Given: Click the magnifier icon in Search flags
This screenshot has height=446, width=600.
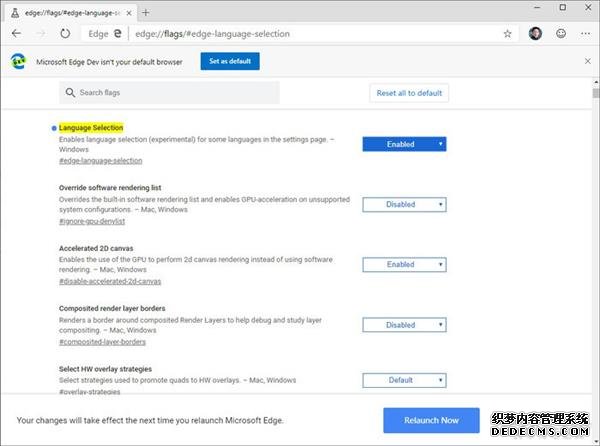Looking at the screenshot, I should 70,93.
